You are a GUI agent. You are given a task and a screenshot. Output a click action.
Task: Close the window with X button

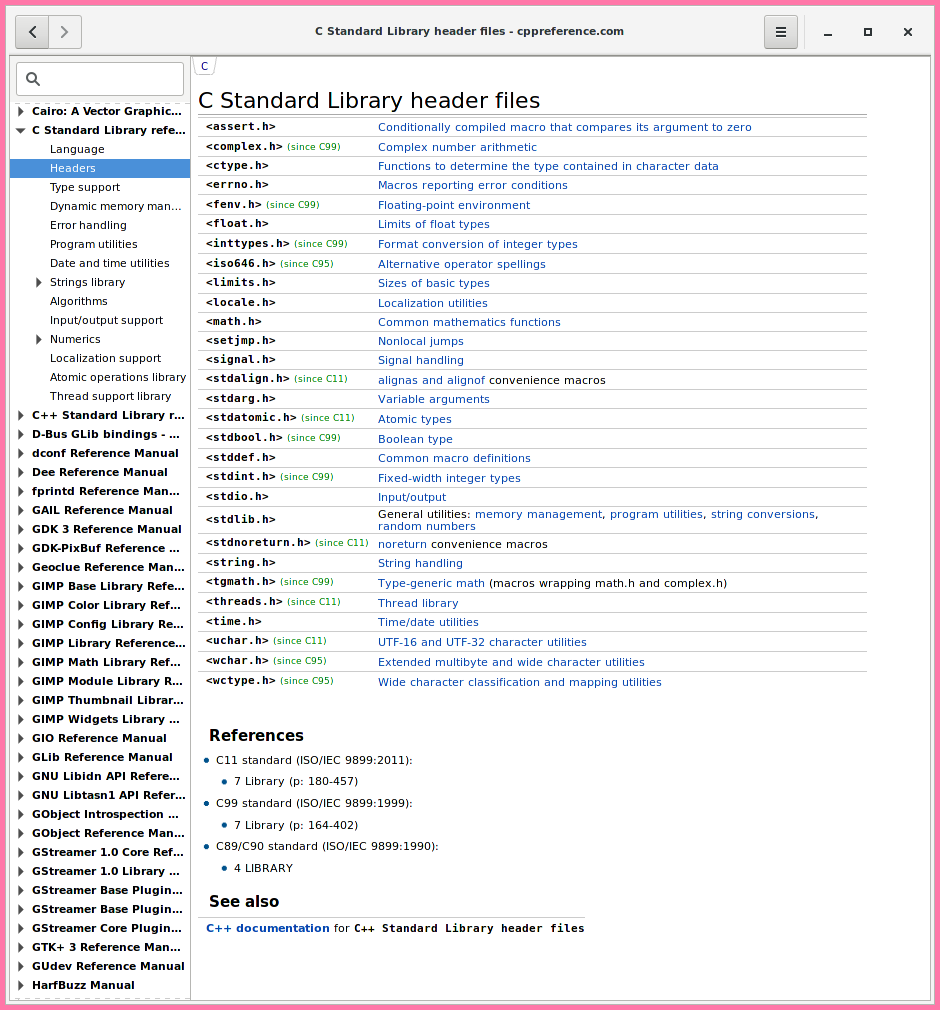point(908,32)
